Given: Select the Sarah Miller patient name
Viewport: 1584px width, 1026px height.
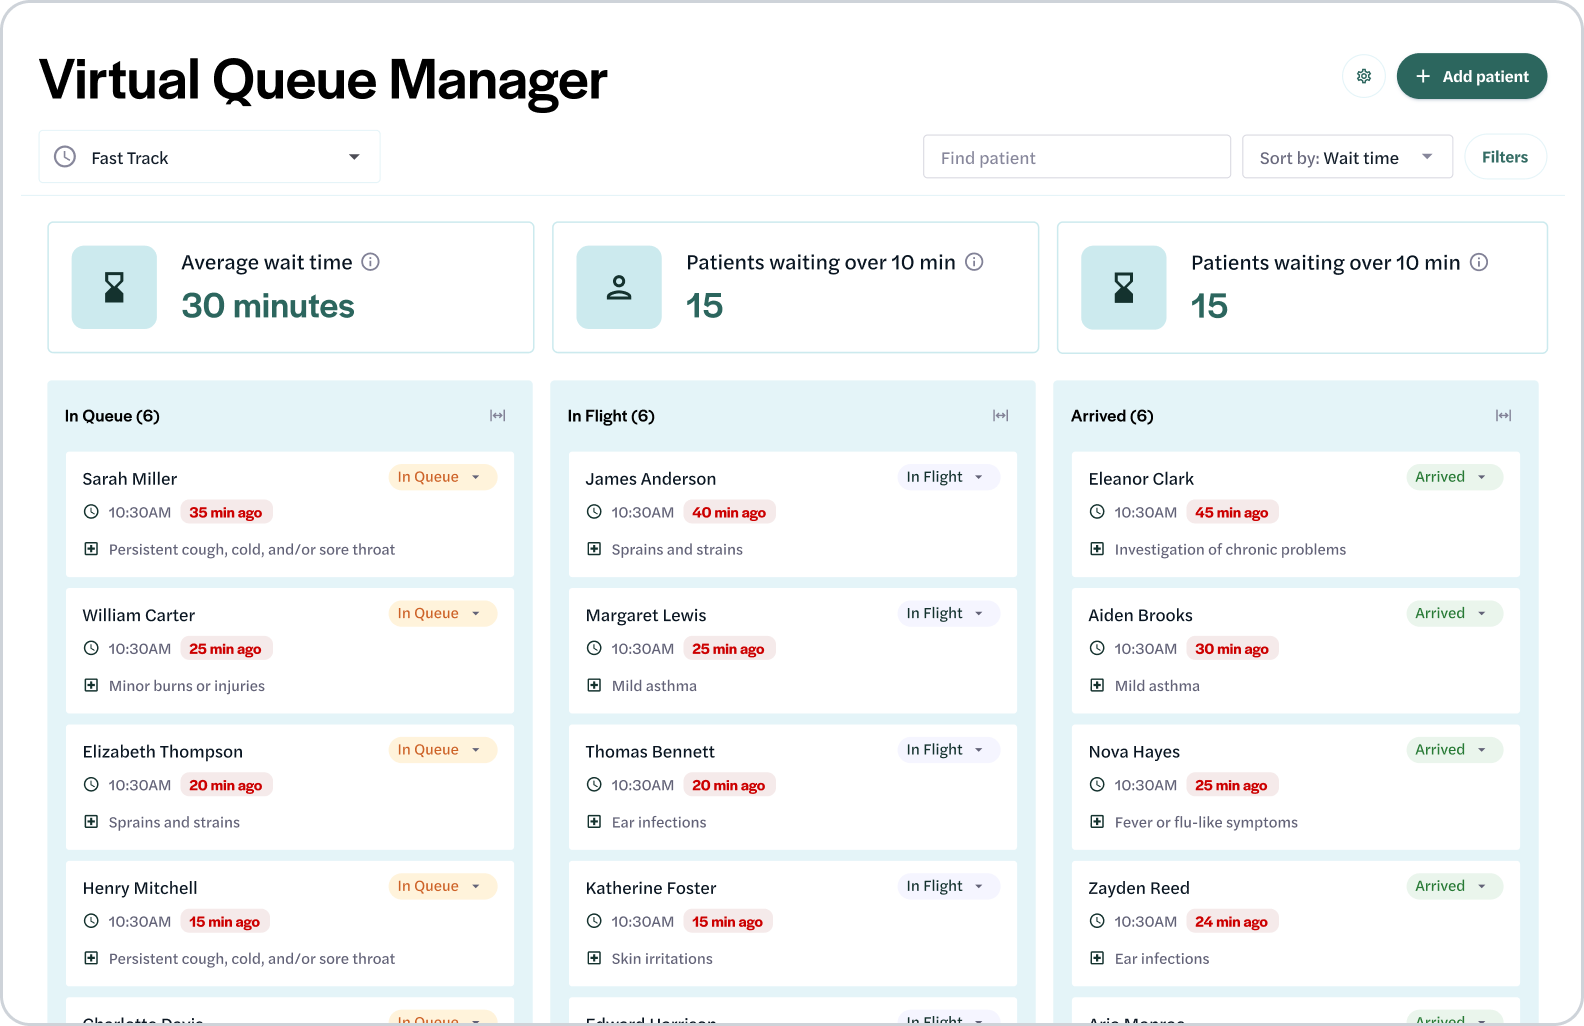Looking at the screenshot, I should tap(130, 479).
